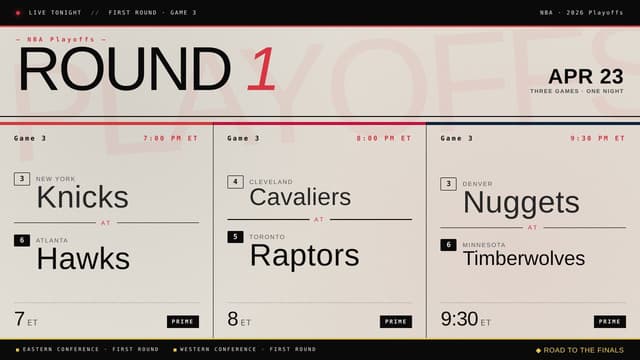640x360 pixels.
Task: Click the Timberwolves seed 6 badge
Action: pos(449,245)
